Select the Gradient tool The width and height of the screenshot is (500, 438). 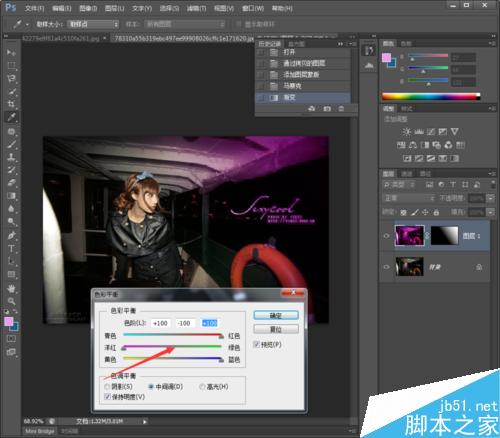click(x=11, y=196)
